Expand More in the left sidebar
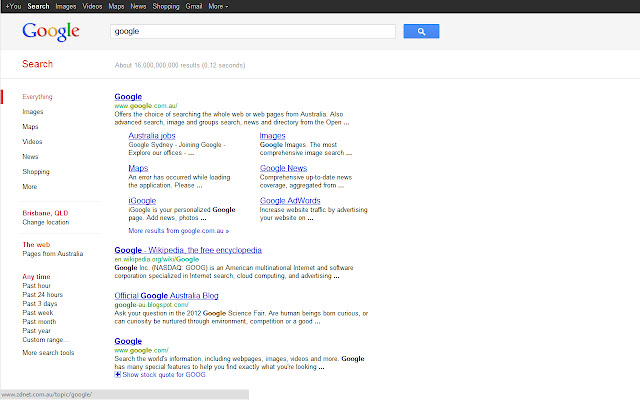Viewport: 640px width, 400px height. pos(30,187)
